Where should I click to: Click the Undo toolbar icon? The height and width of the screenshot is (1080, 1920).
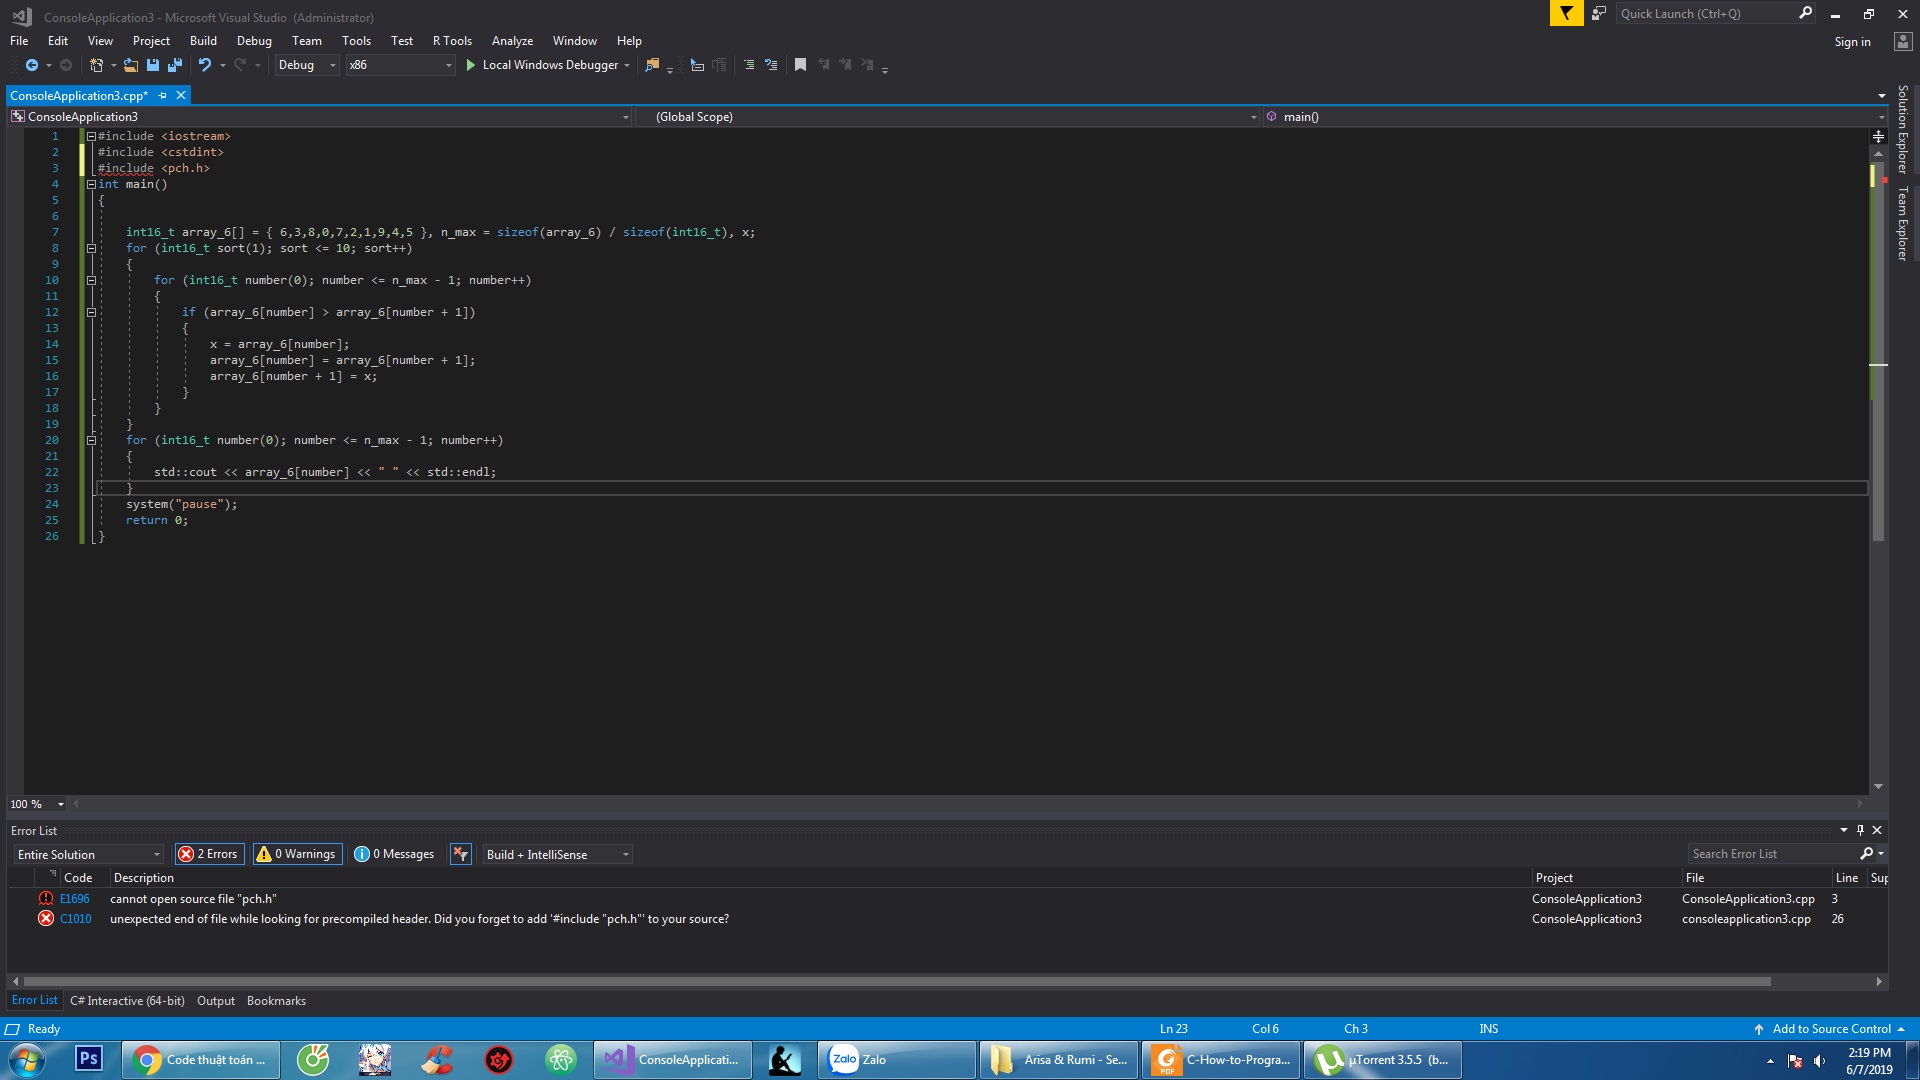[205, 65]
